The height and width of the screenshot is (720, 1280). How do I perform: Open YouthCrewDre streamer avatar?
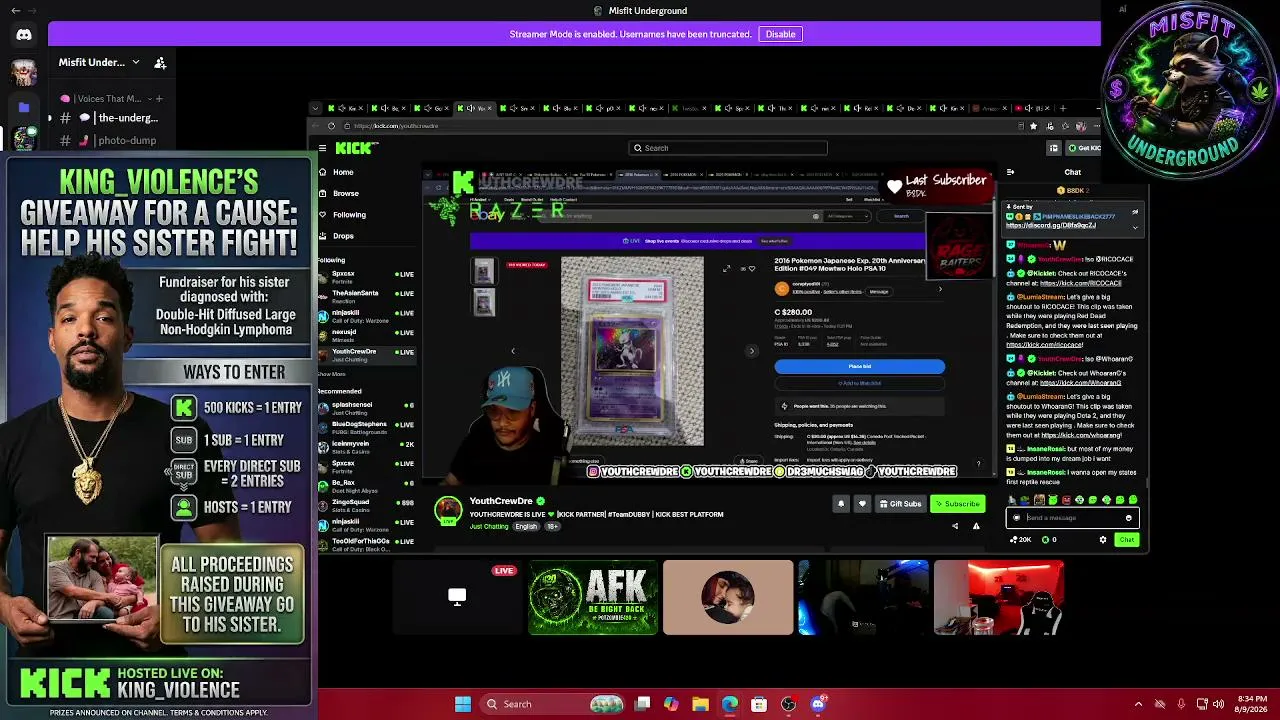coord(448,510)
